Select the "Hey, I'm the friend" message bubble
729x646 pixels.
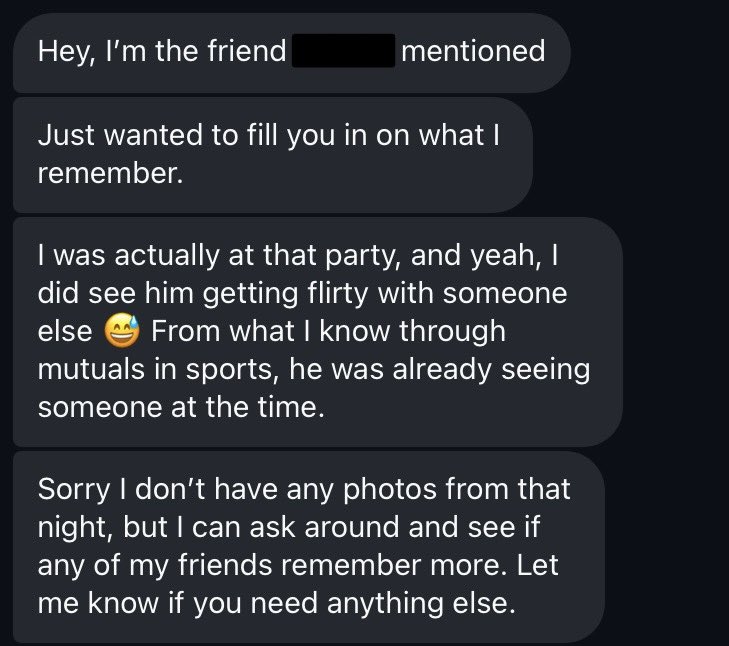tap(290, 52)
